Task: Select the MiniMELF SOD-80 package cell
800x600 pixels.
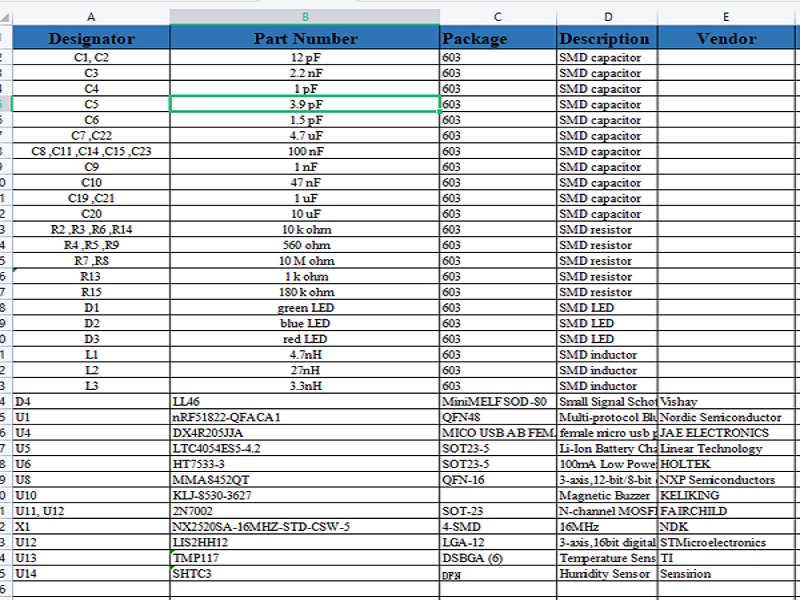Action: (x=498, y=402)
